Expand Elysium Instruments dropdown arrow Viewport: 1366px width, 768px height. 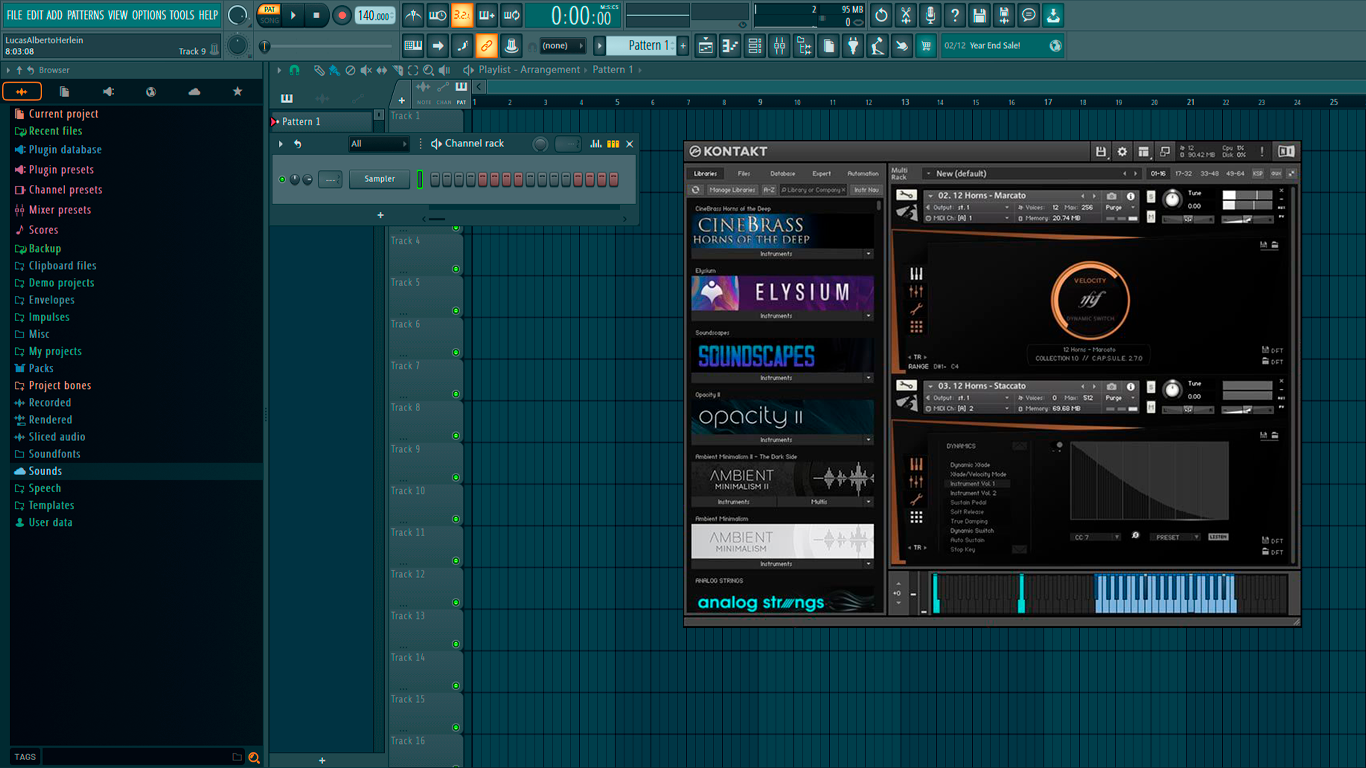[x=868, y=316]
